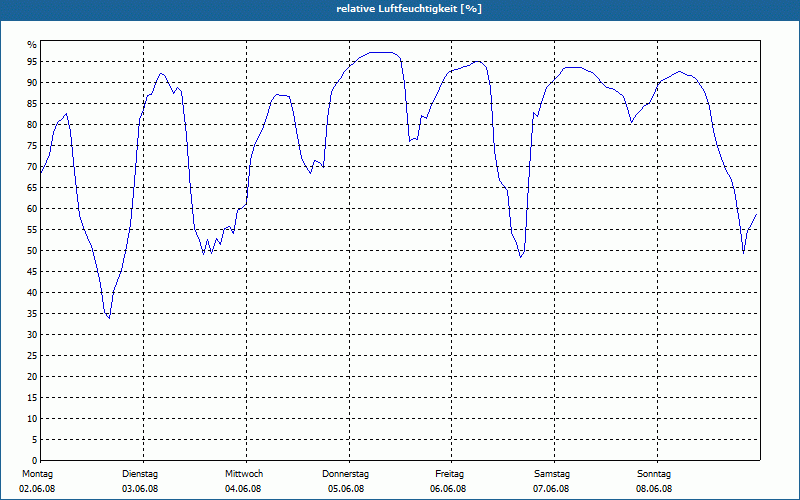Select the y-axis value '45'

[x=32, y=272]
